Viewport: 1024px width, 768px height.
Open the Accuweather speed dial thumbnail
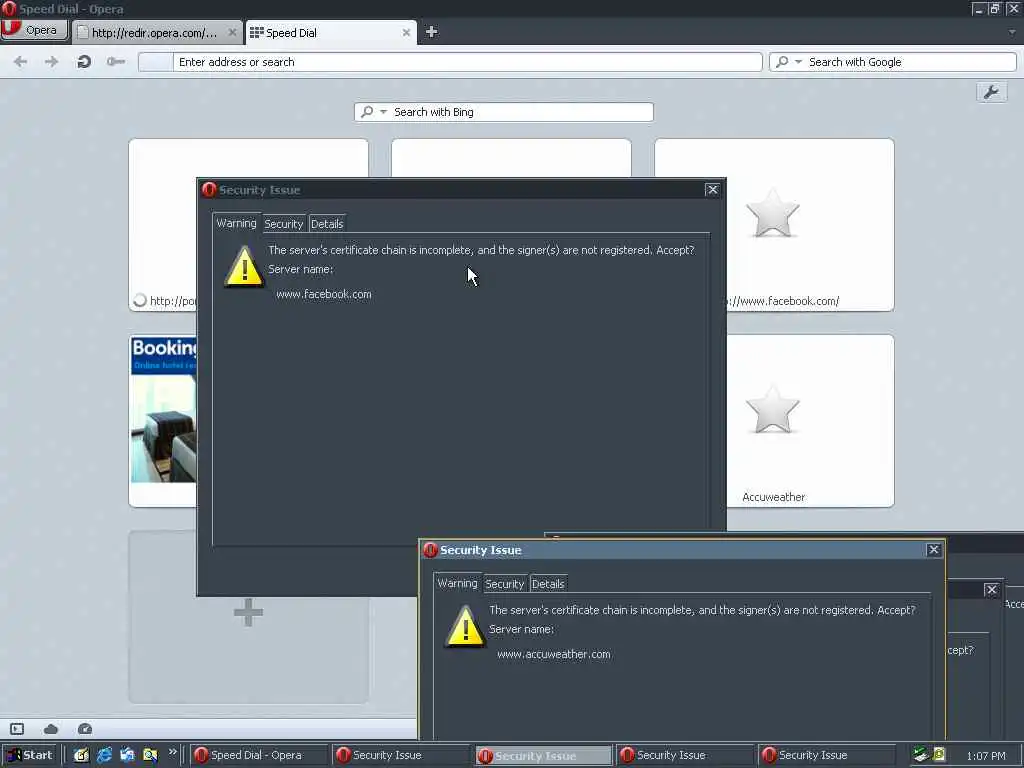tap(810, 421)
